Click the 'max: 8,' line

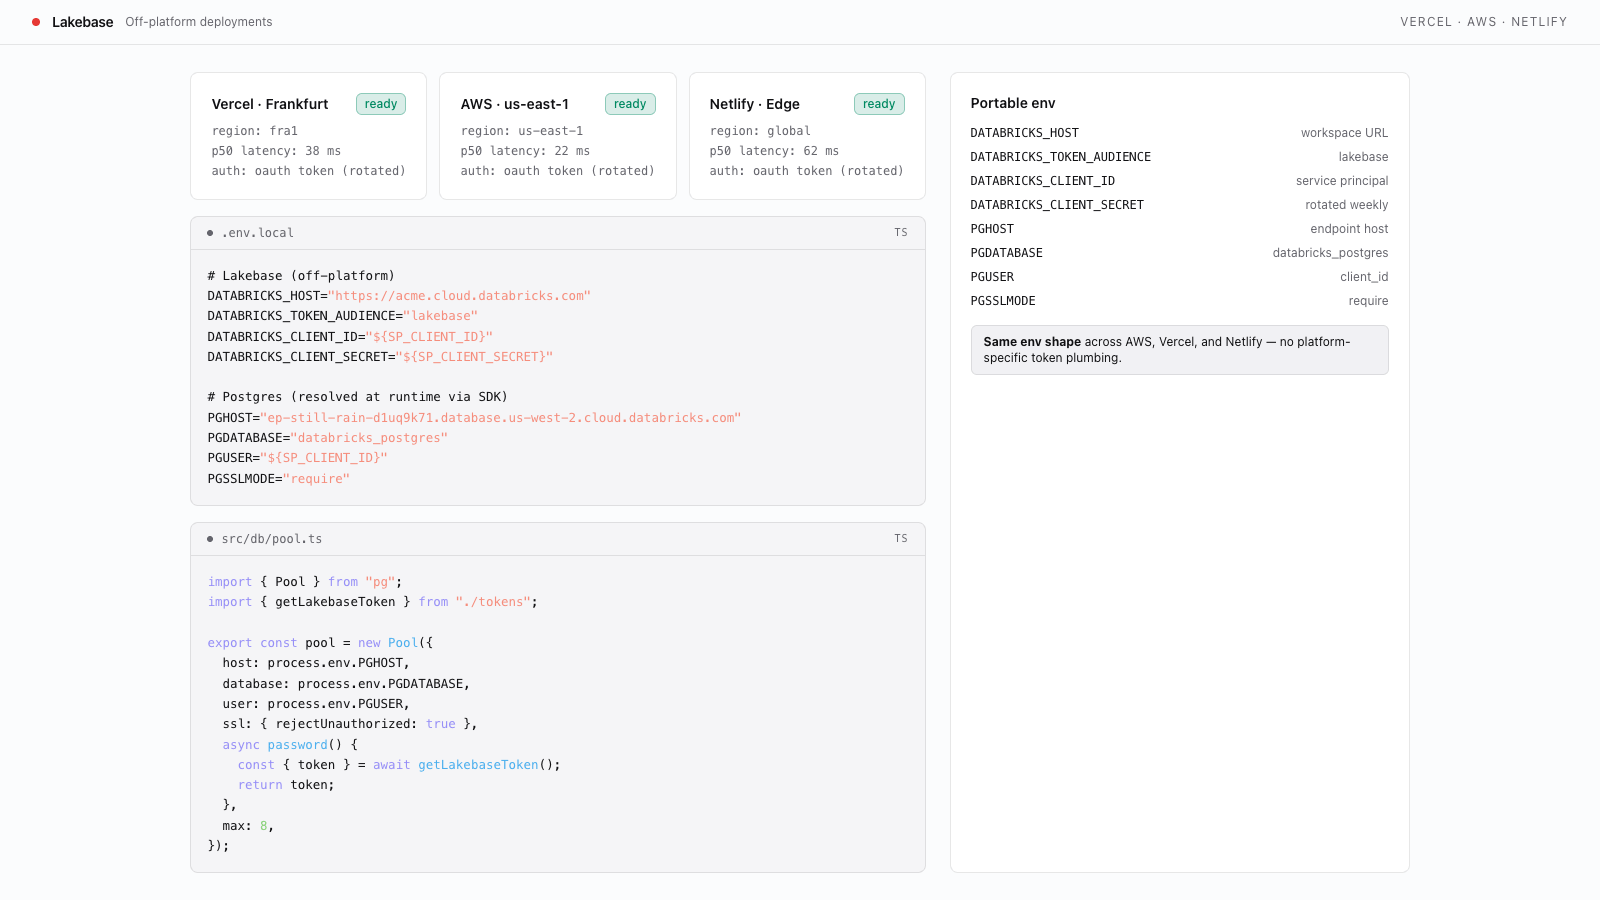tap(248, 826)
